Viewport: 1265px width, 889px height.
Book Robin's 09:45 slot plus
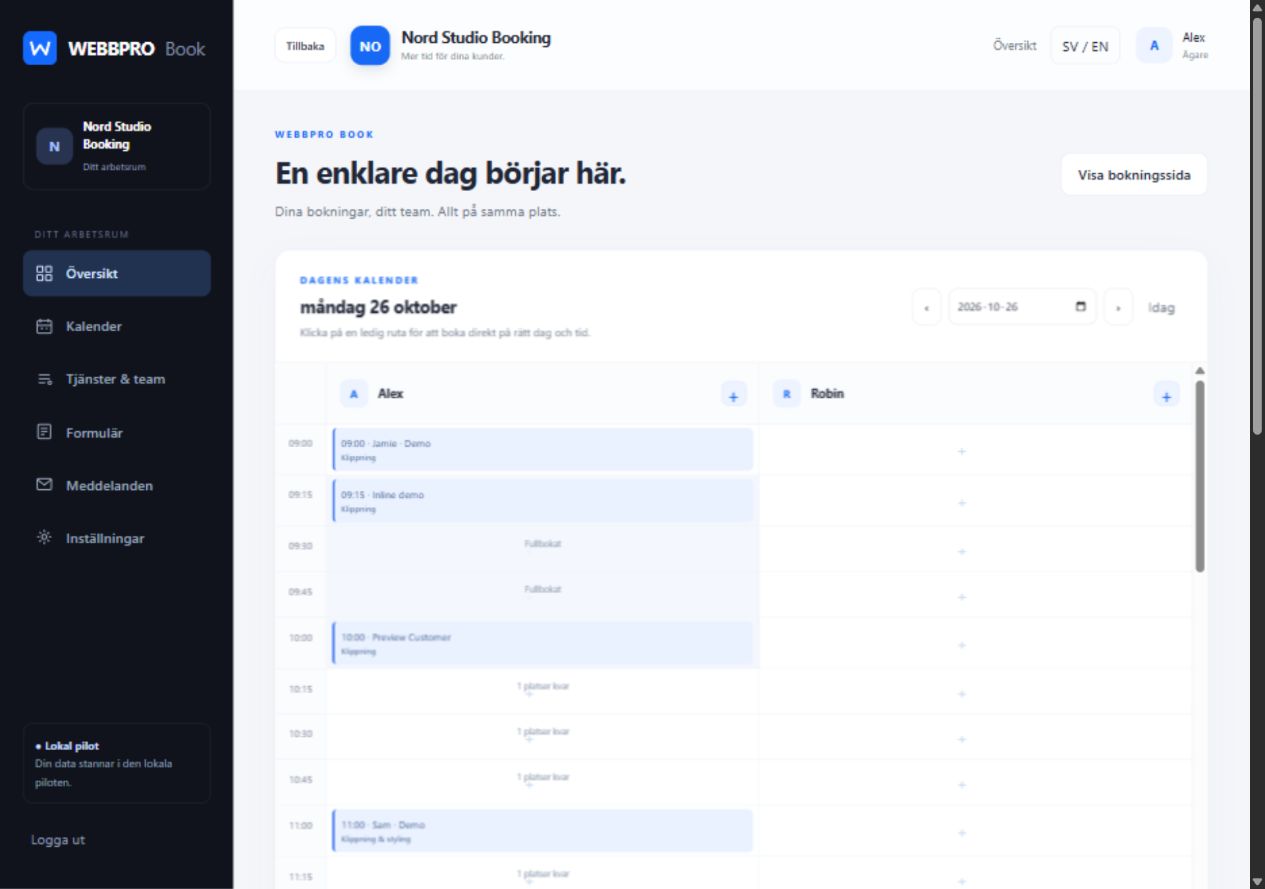point(962,597)
